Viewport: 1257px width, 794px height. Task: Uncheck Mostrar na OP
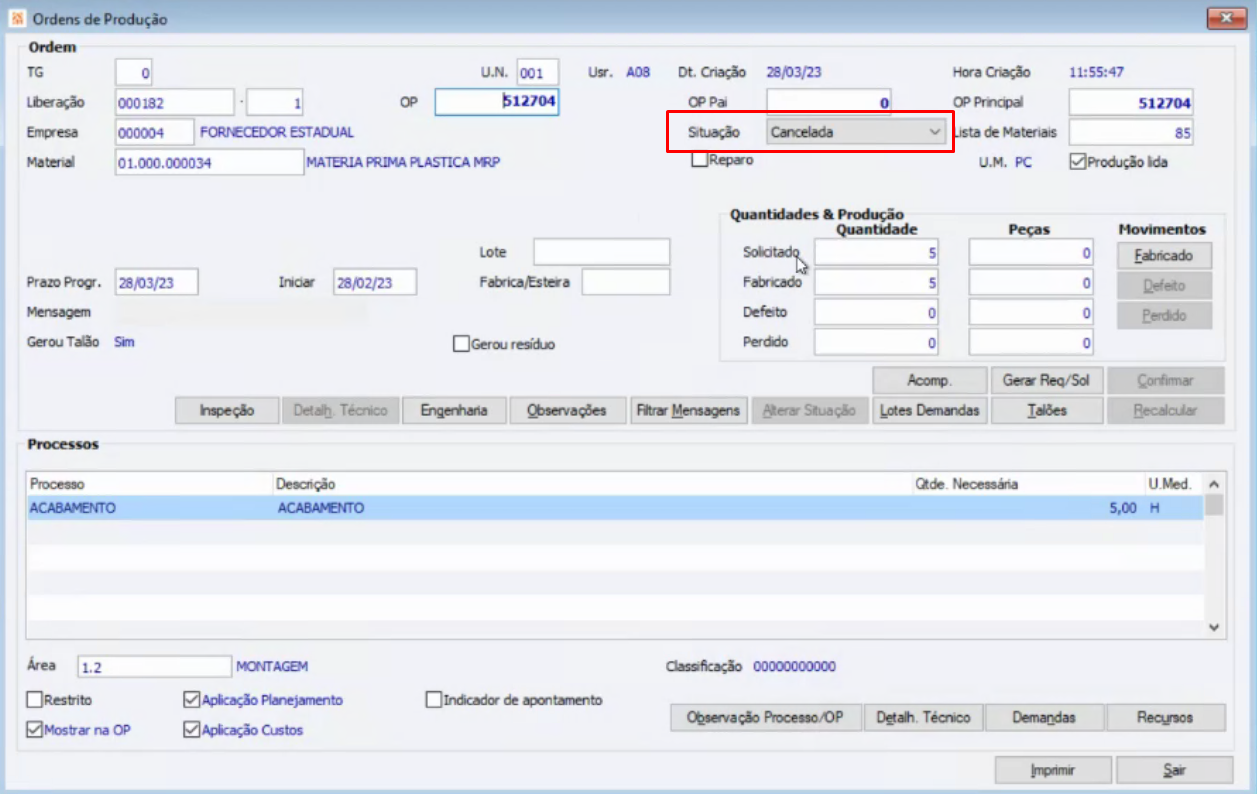[x=35, y=730]
